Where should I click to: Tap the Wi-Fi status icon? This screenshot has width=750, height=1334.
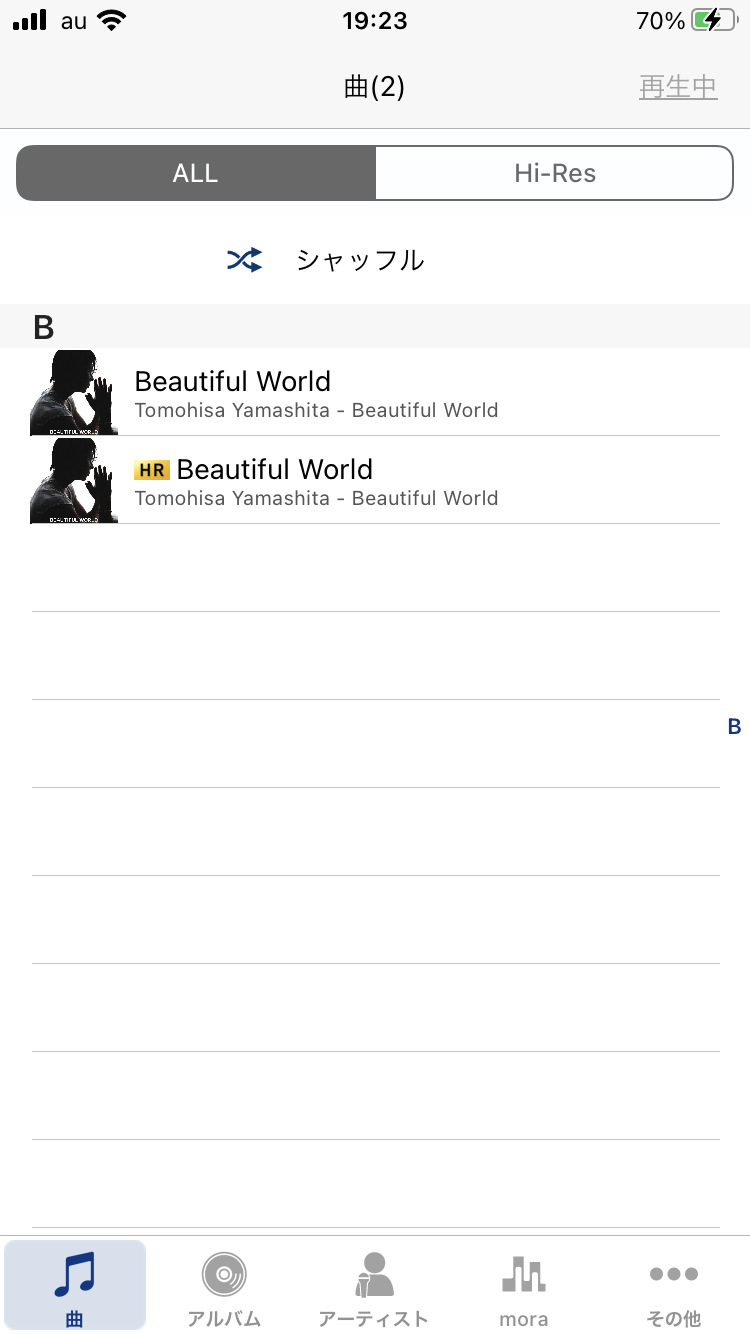(113, 20)
